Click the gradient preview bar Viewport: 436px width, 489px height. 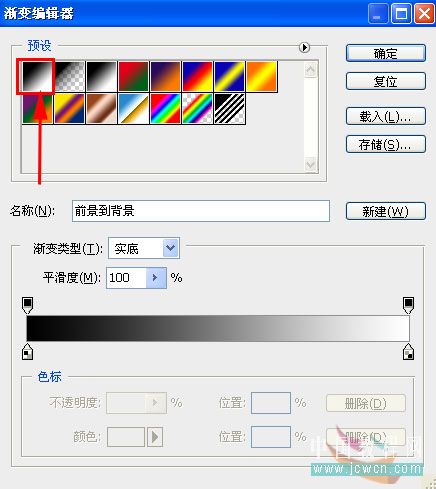218,329
